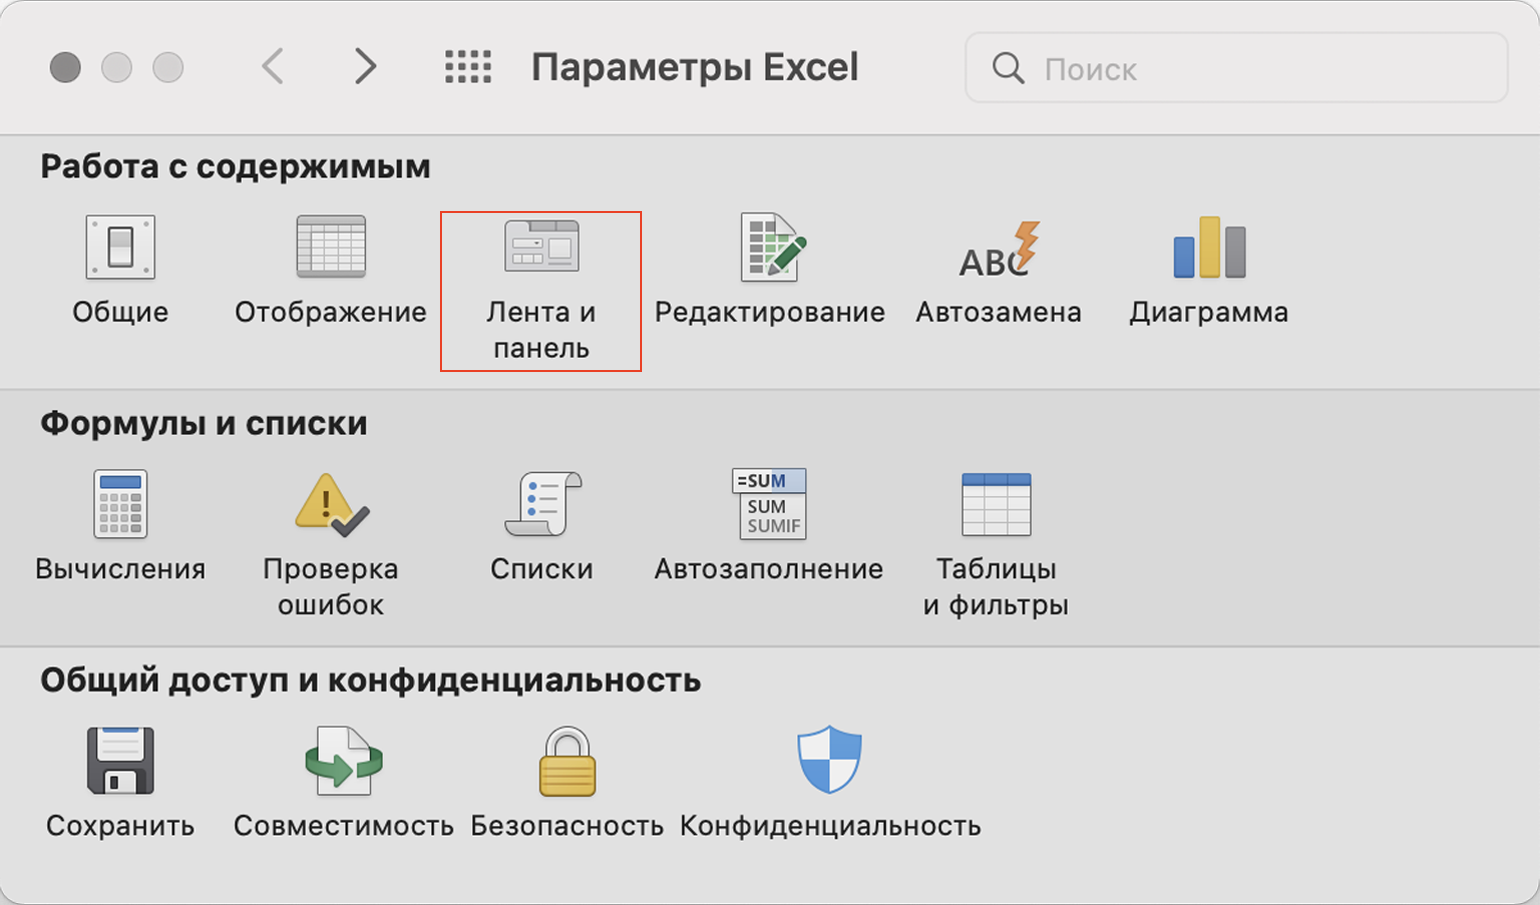Open the Отображение preferences pane
The image size is (1540, 905).
tap(331, 248)
